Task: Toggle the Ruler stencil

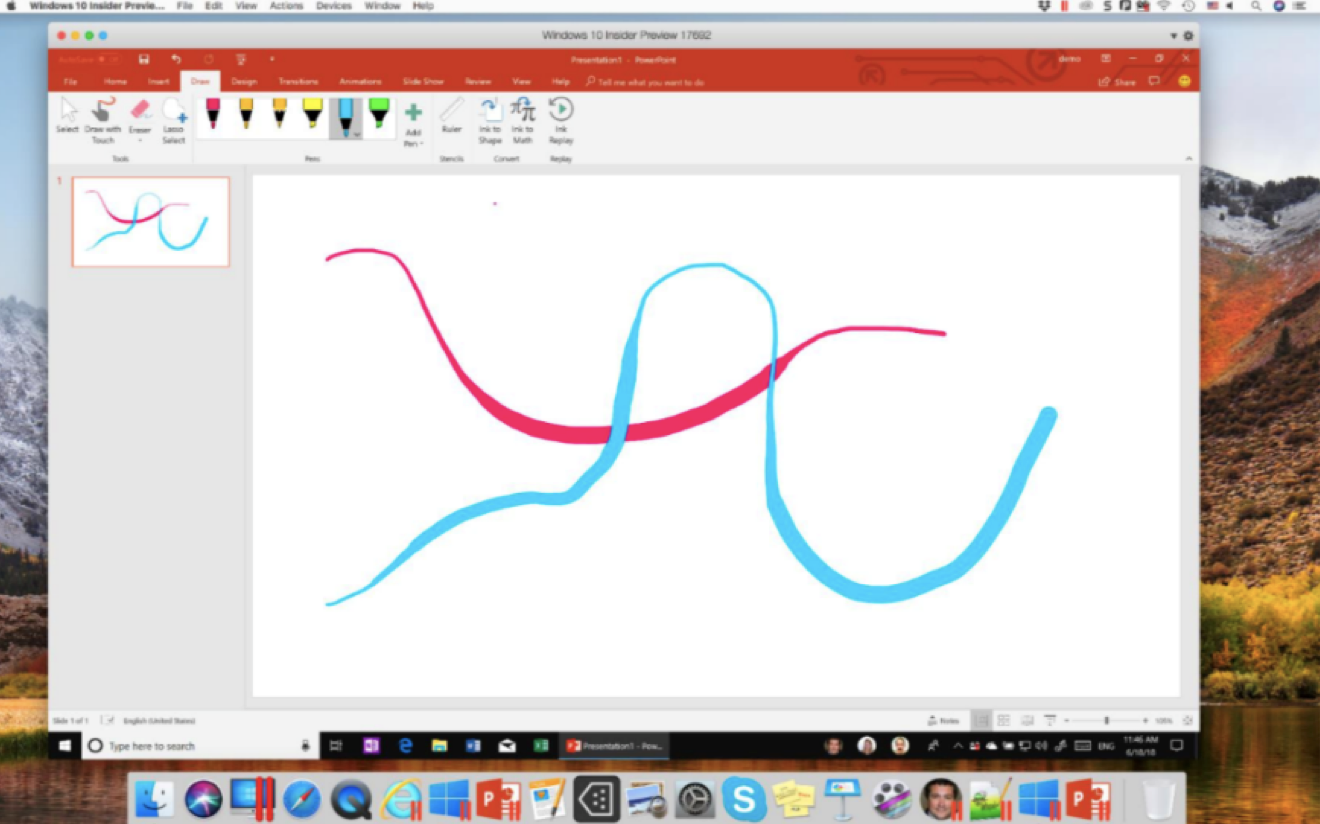Action: pos(451,116)
